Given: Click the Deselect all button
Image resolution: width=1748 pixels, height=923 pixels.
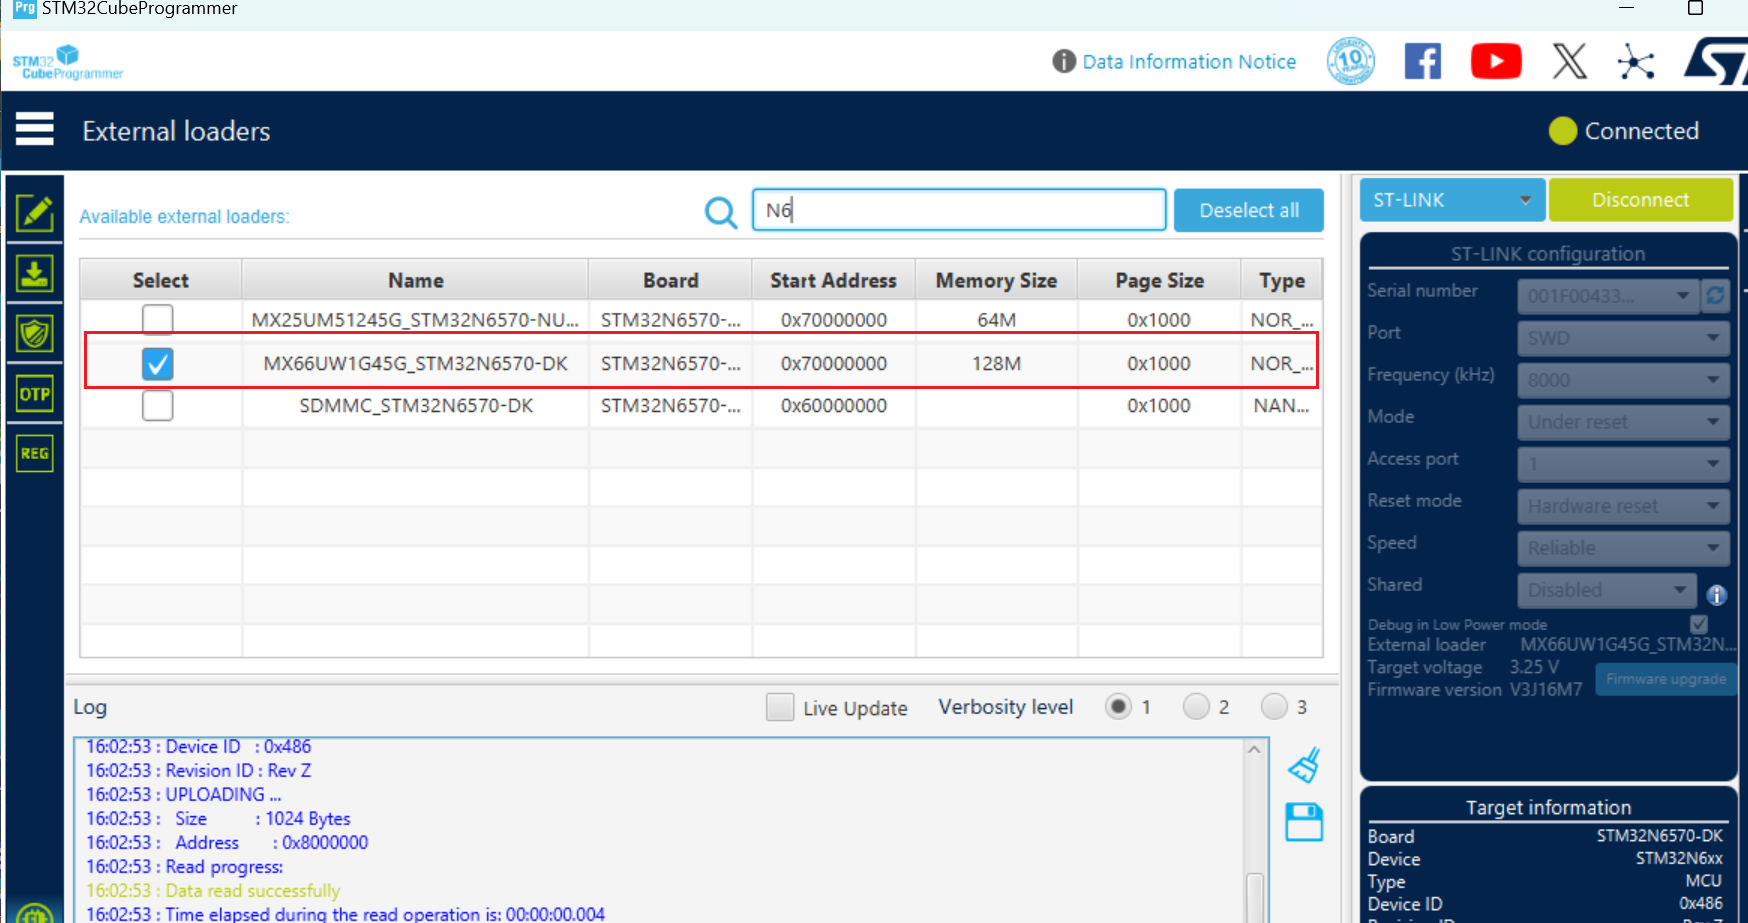Looking at the screenshot, I should click(x=1249, y=211).
